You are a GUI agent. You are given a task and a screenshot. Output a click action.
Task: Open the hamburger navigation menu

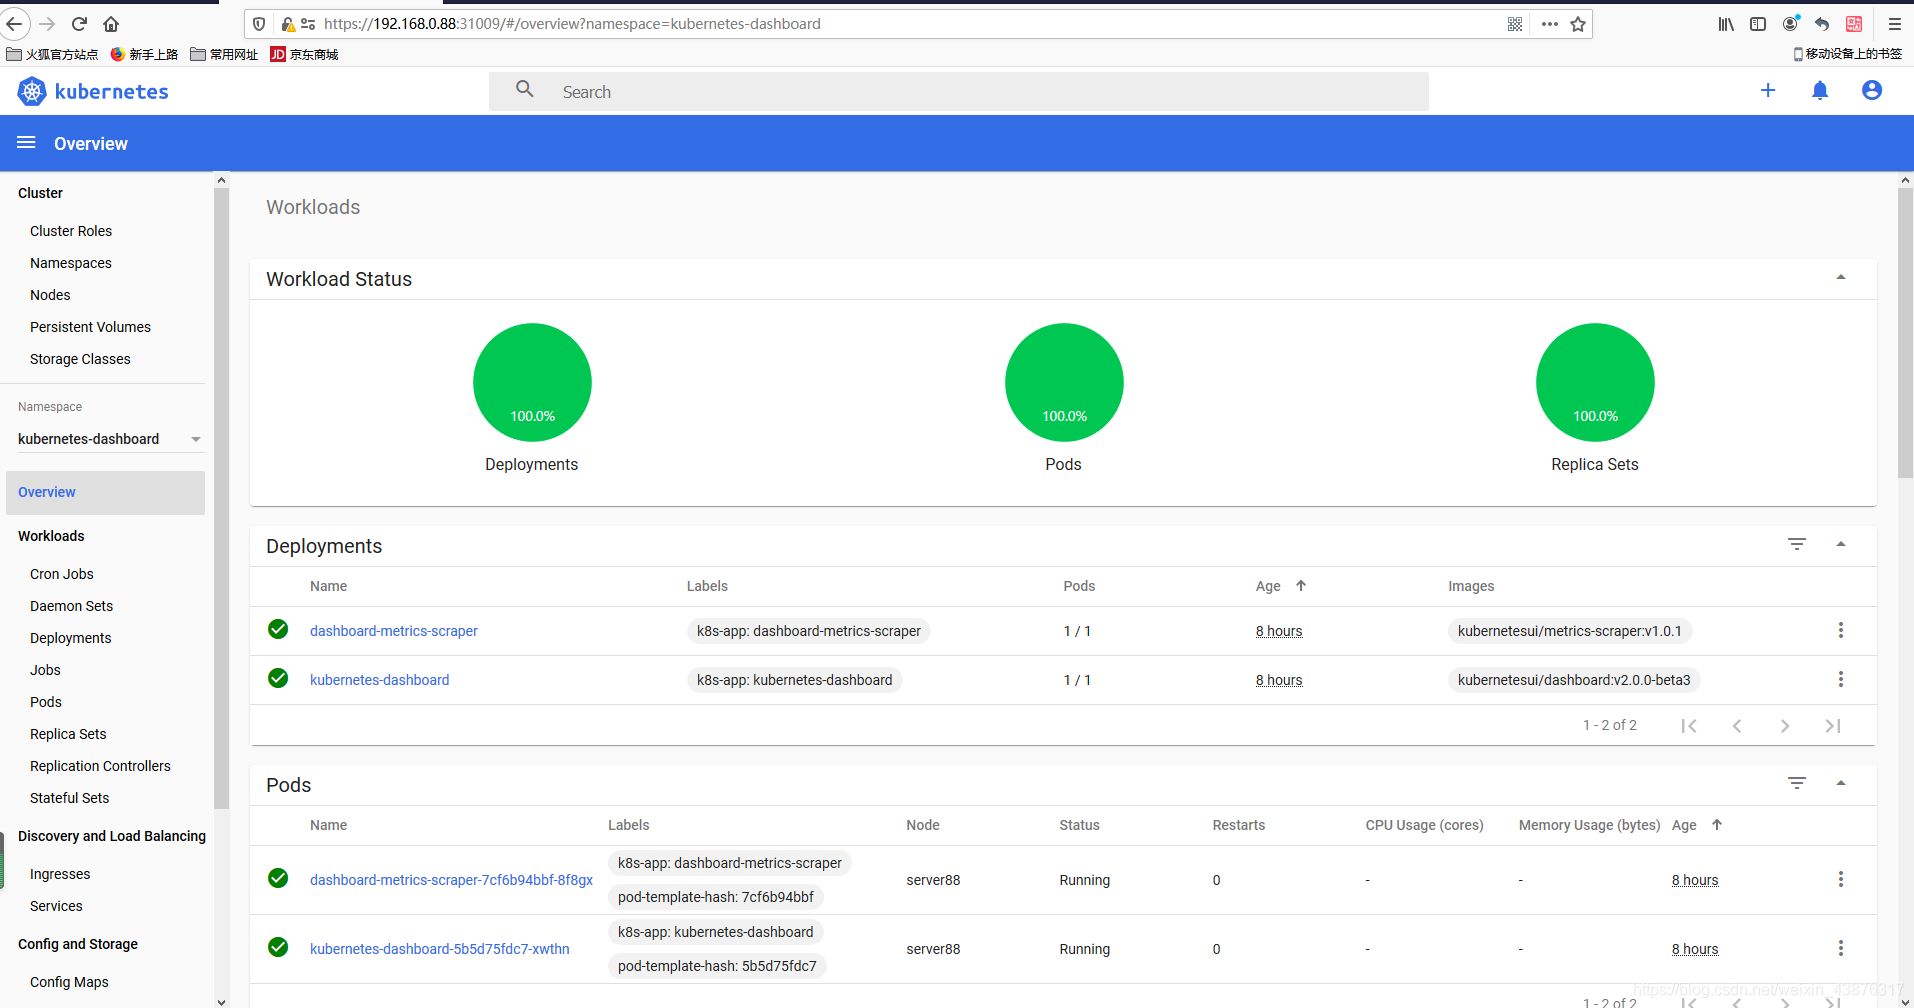[27, 143]
